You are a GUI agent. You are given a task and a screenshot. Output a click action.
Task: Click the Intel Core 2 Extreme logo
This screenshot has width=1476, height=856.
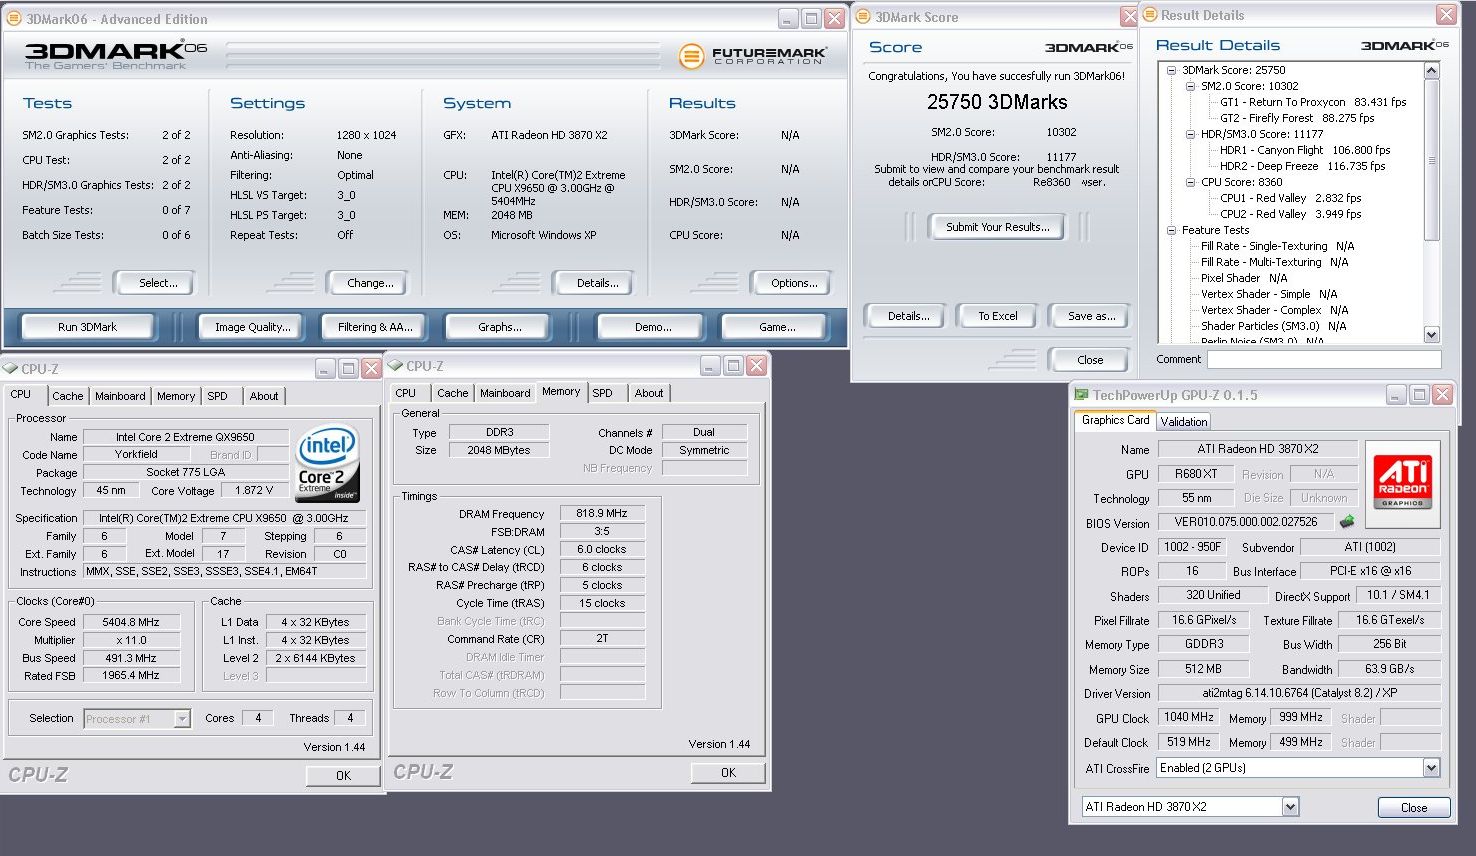327,465
